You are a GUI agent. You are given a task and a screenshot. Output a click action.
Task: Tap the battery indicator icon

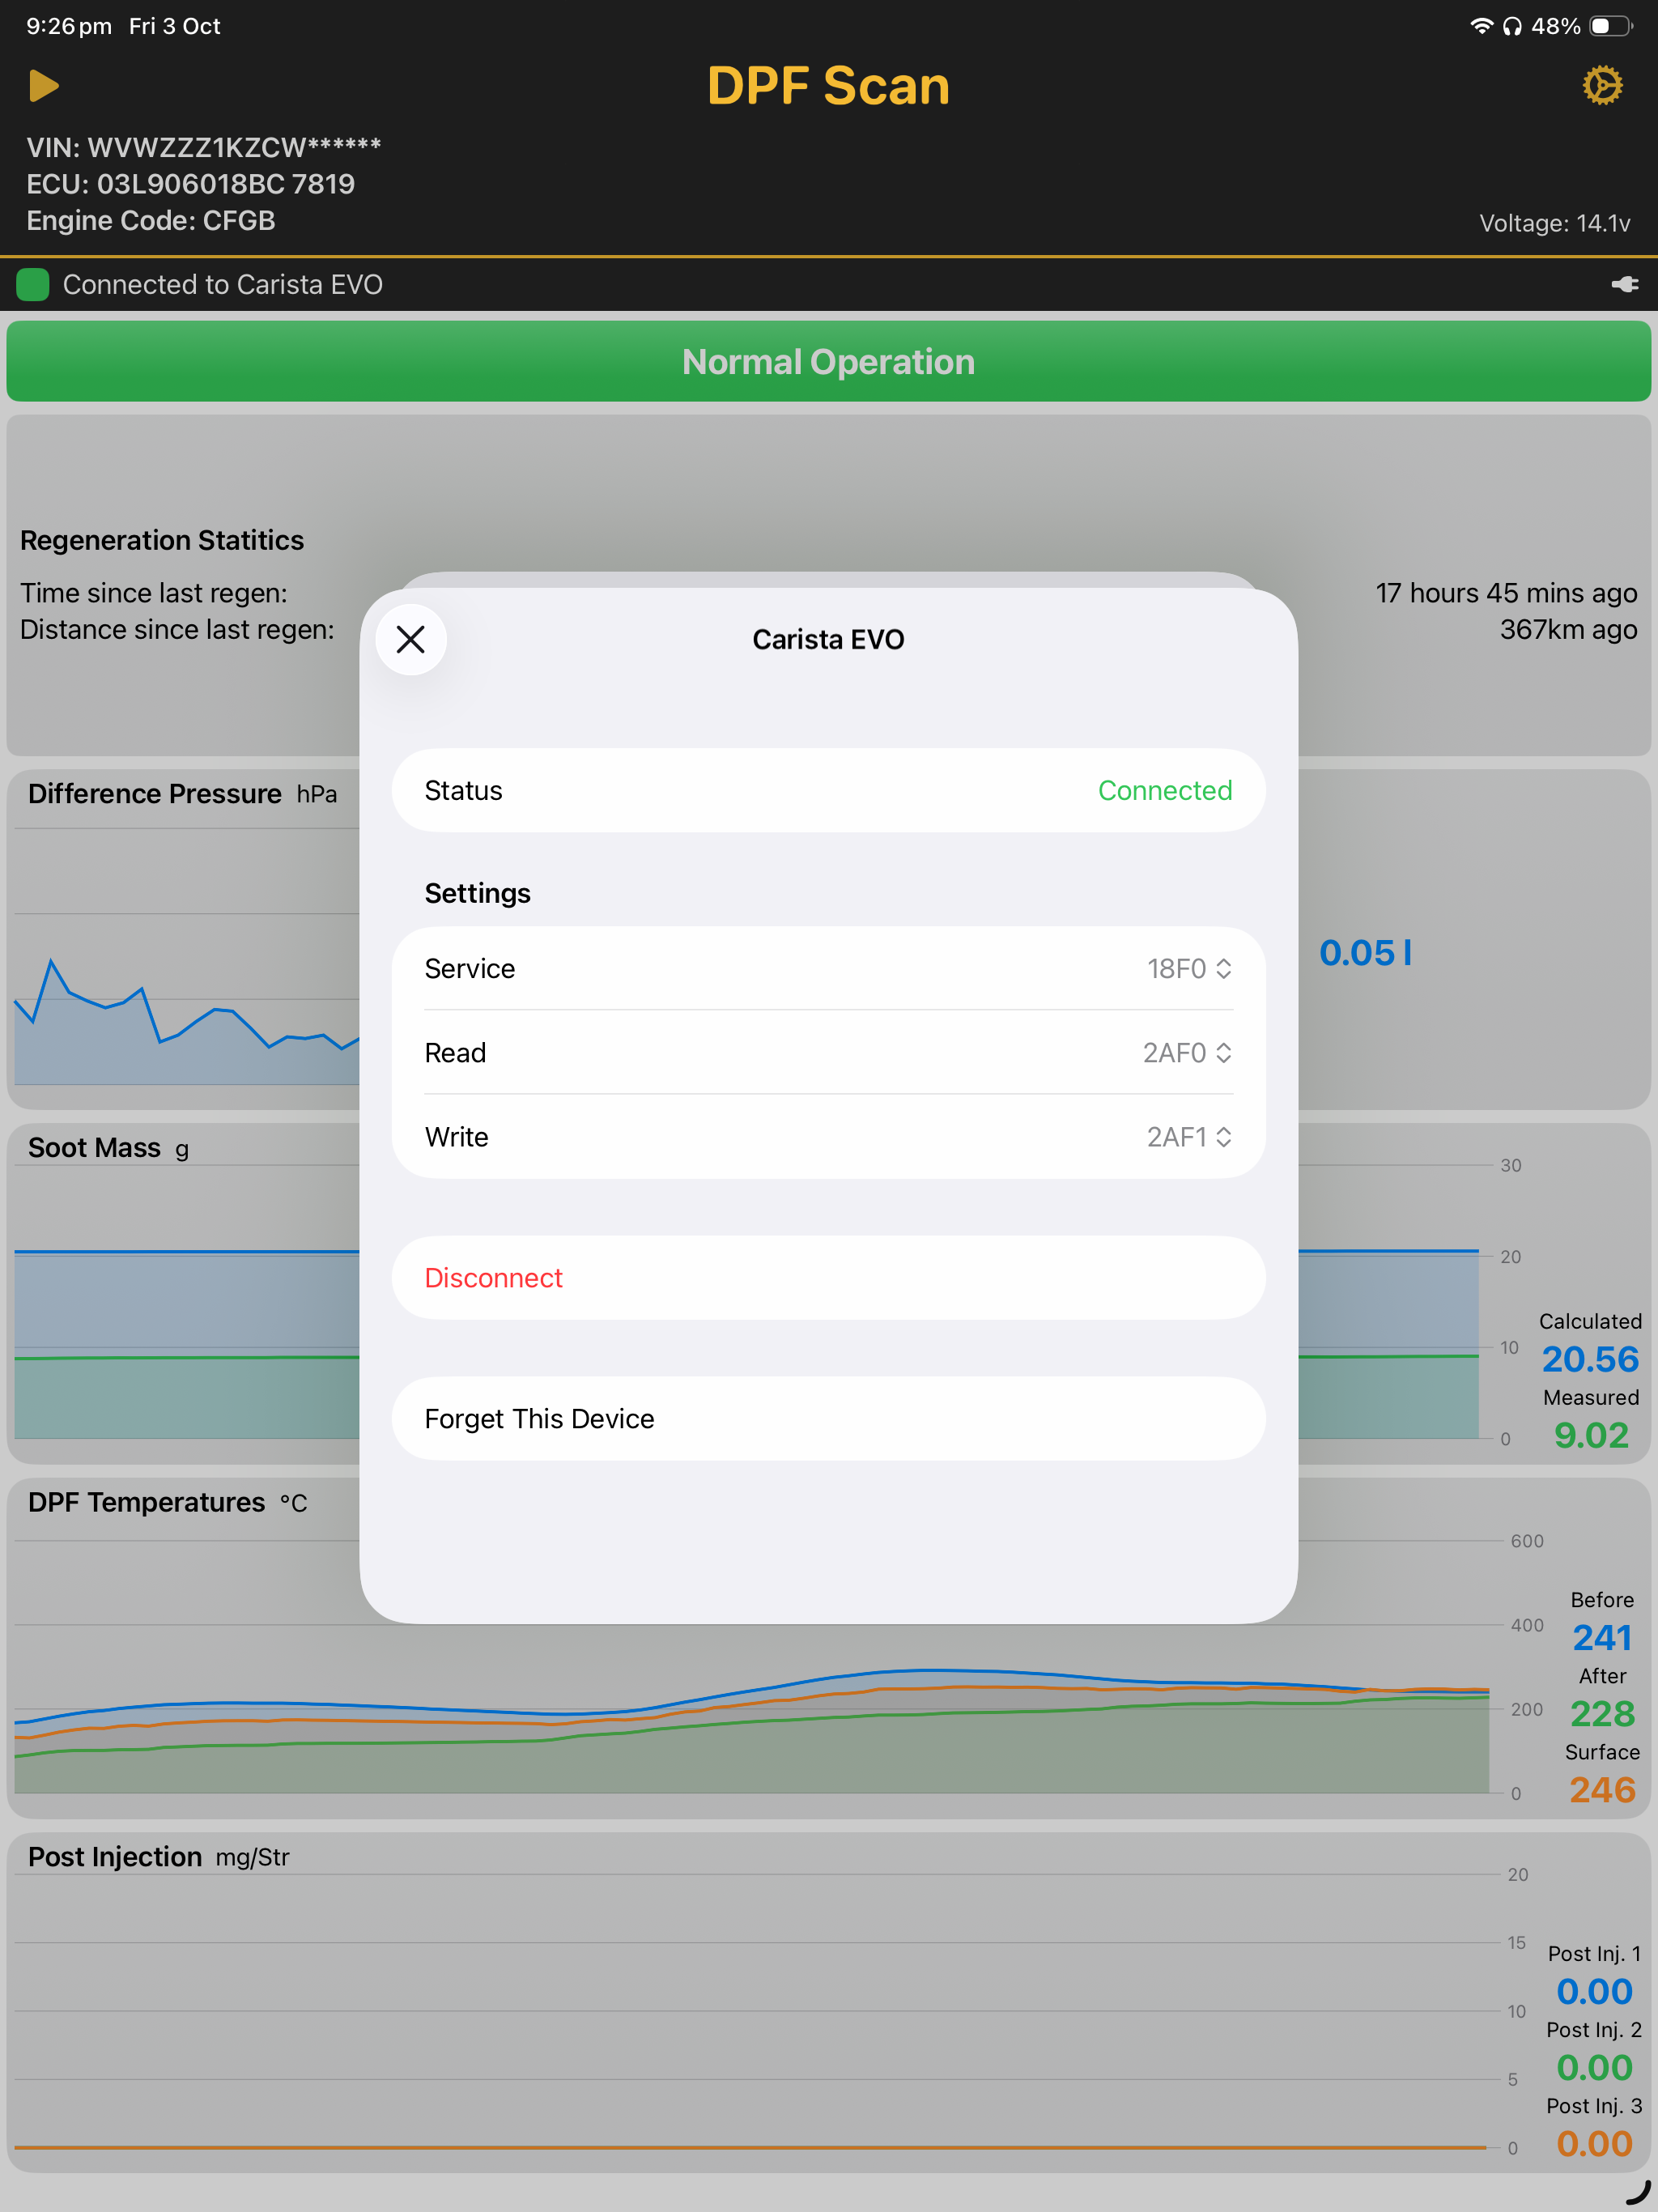[1610, 26]
